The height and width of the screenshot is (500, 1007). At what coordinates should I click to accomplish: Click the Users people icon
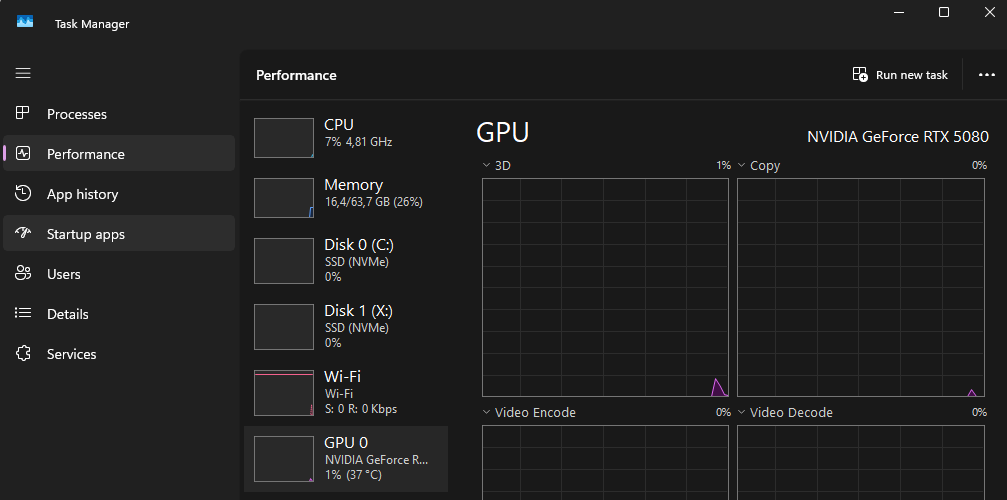[x=23, y=273]
